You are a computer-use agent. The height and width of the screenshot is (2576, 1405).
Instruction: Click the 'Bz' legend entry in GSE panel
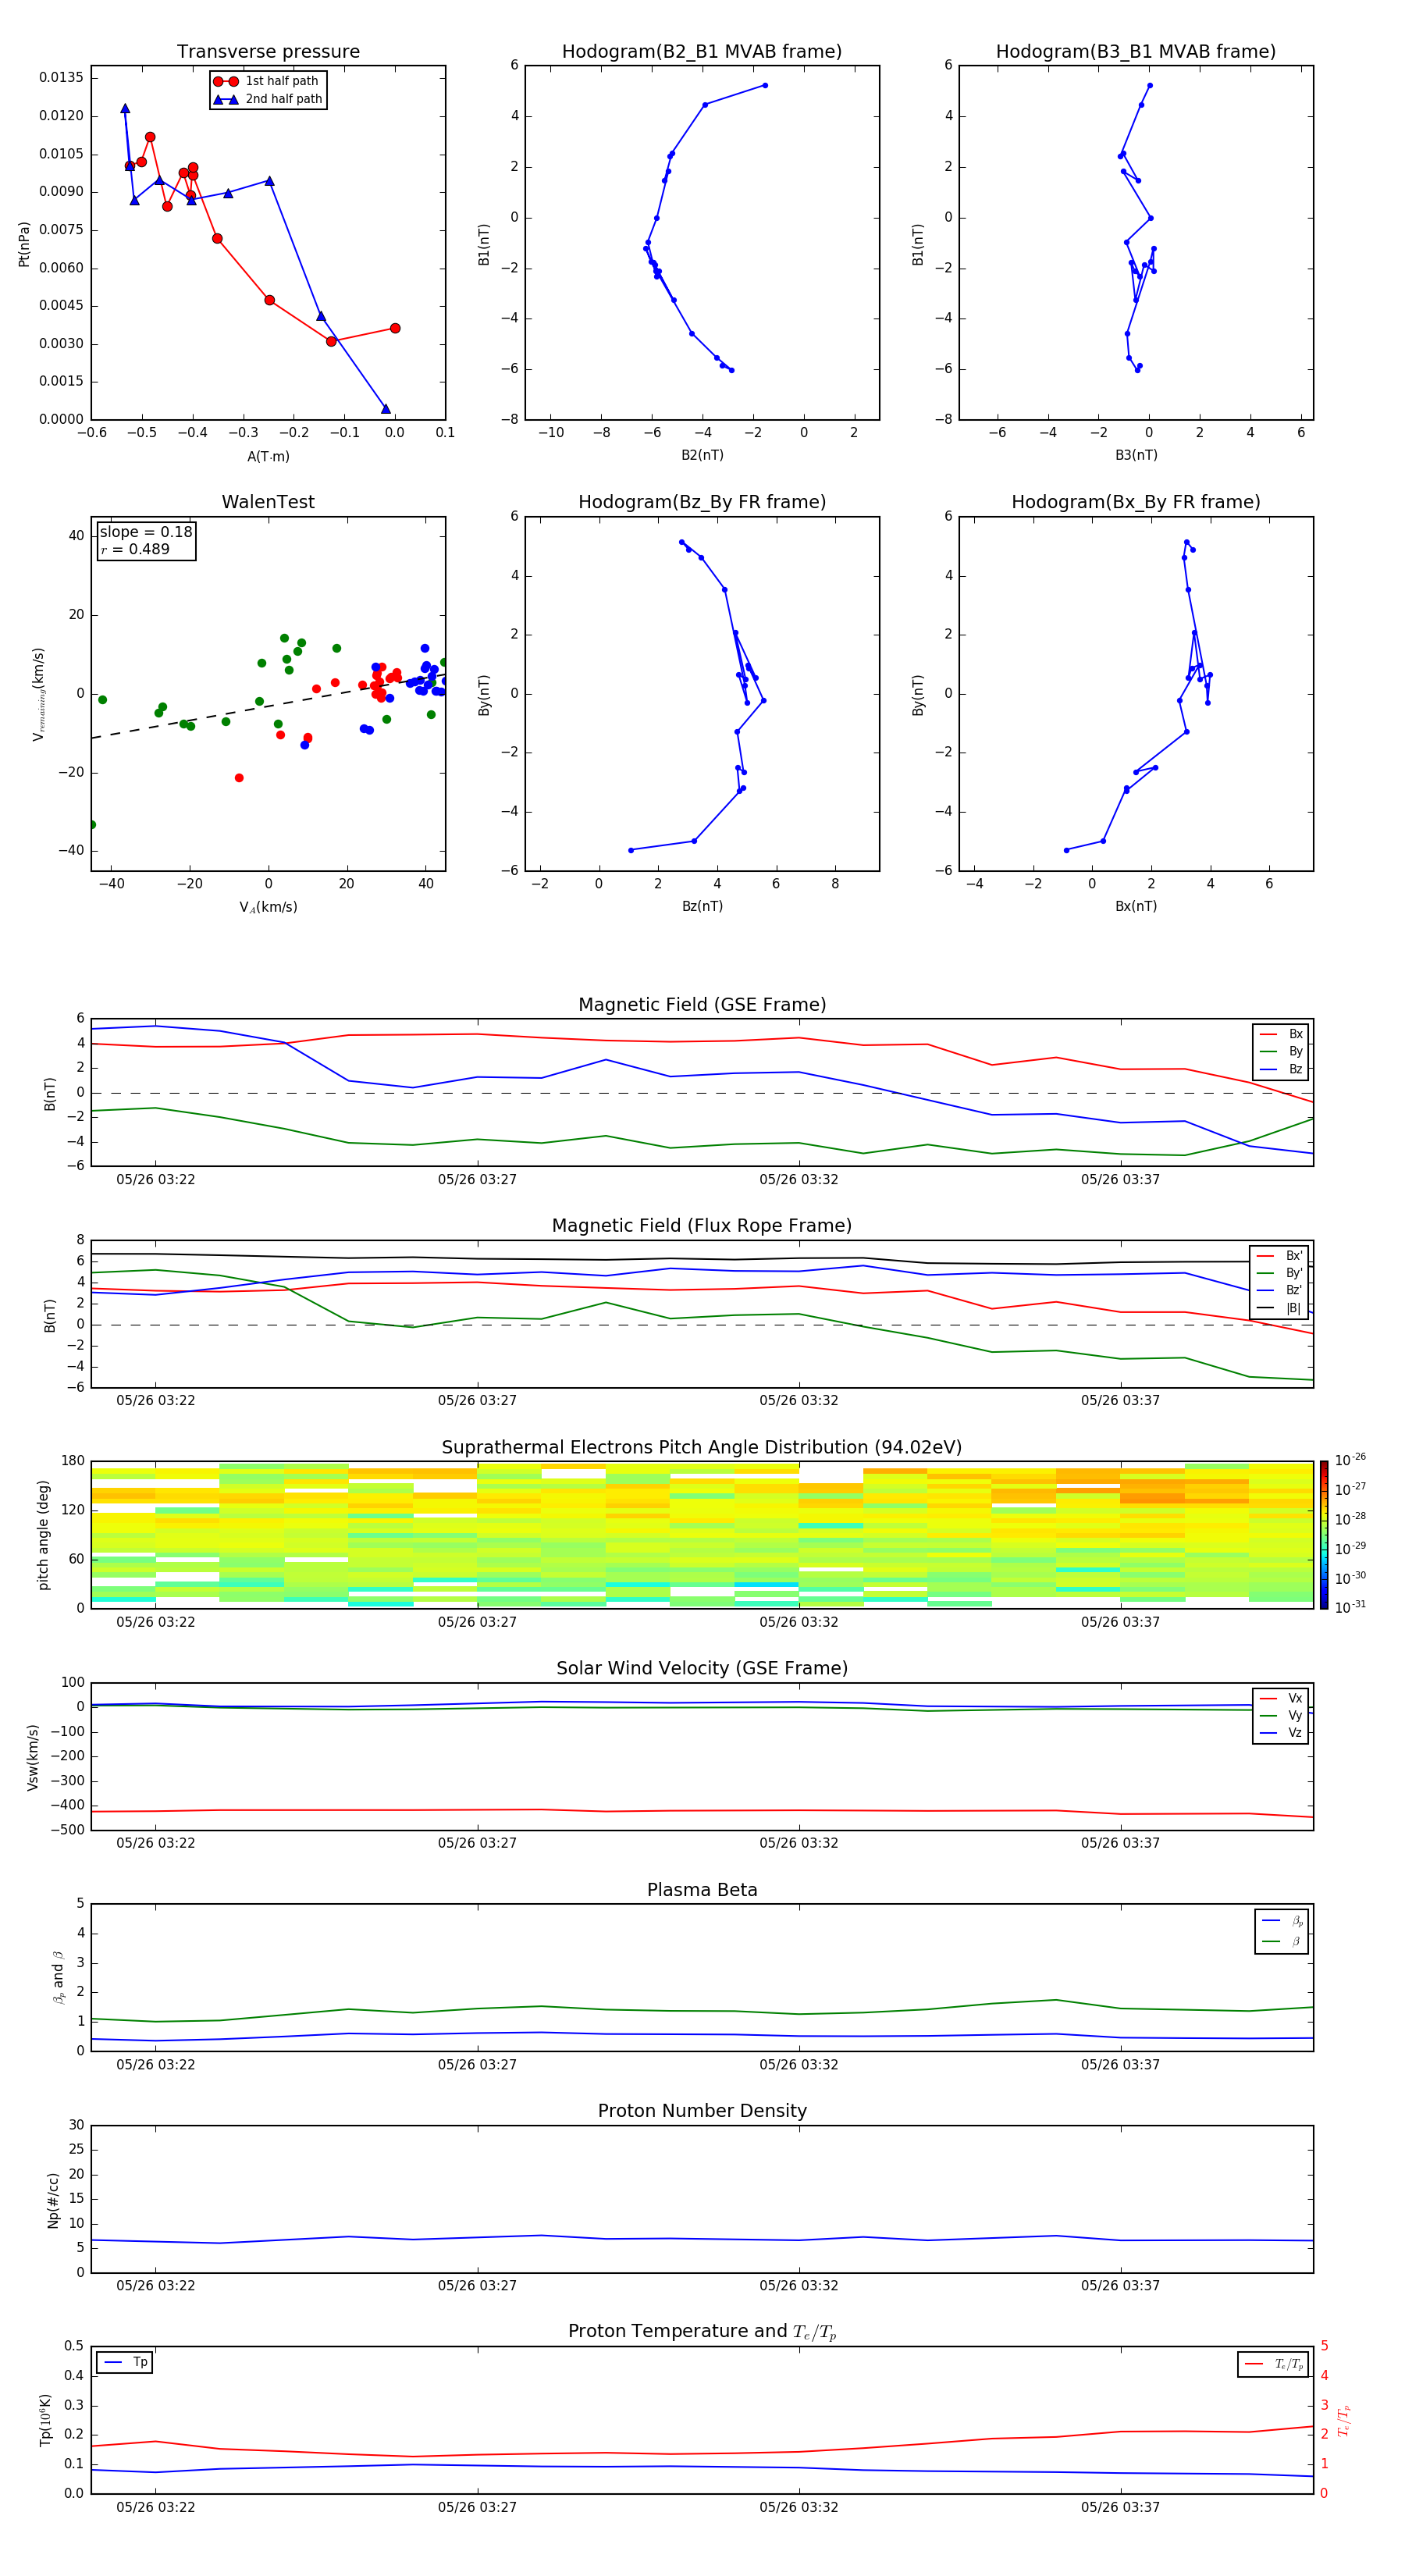coord(1282,1069)
